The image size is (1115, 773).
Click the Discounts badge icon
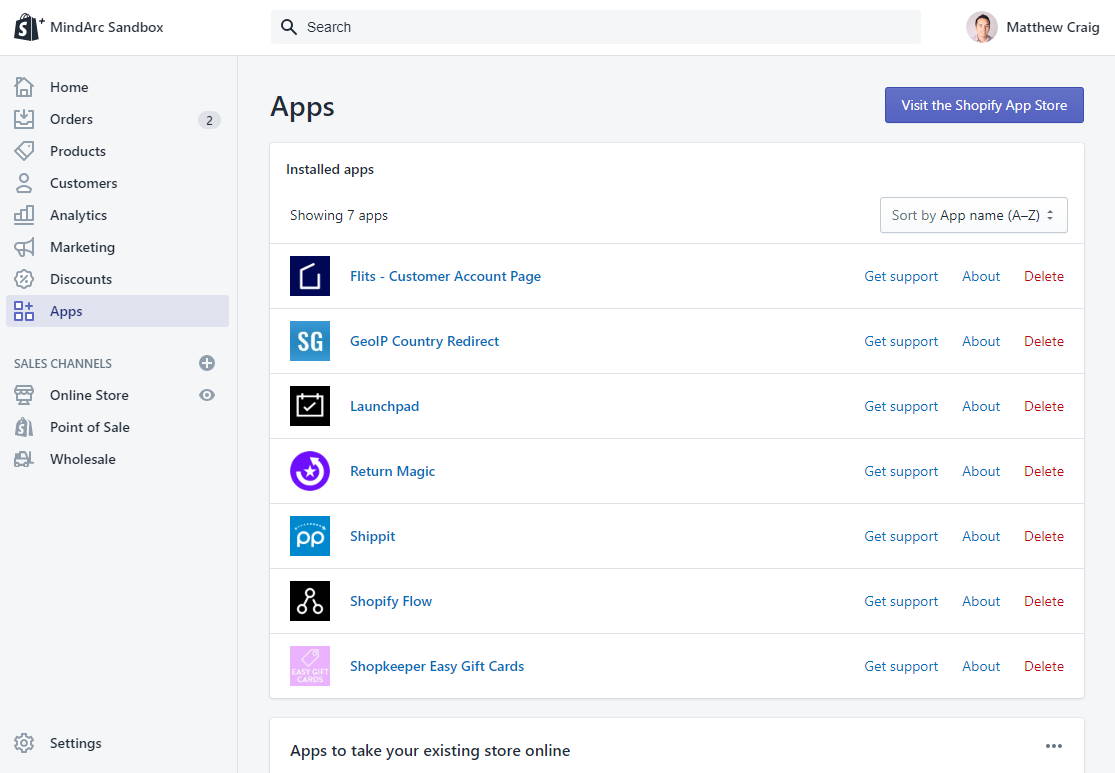[x=24, y=279]
